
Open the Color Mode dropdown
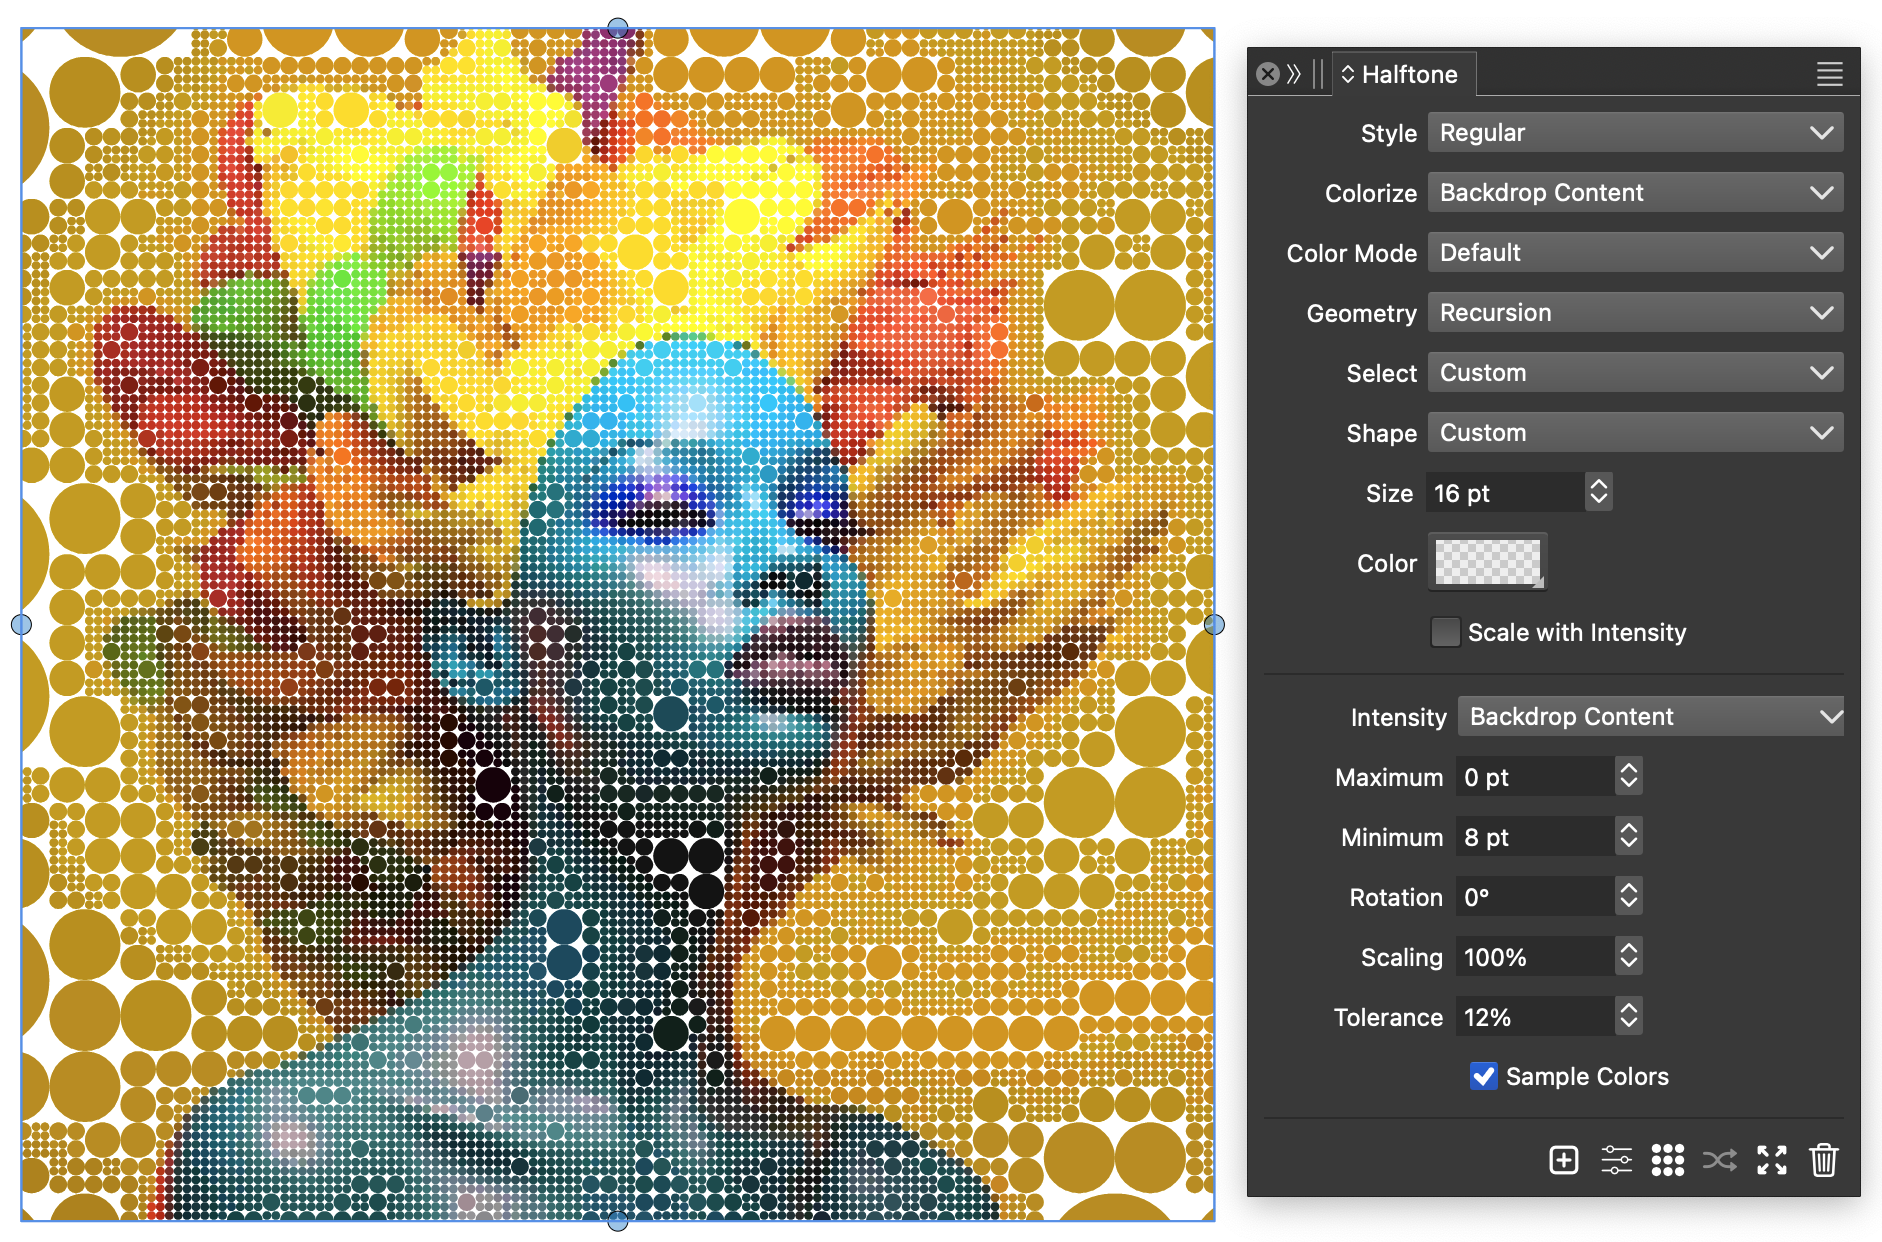tap(1634, 253)
